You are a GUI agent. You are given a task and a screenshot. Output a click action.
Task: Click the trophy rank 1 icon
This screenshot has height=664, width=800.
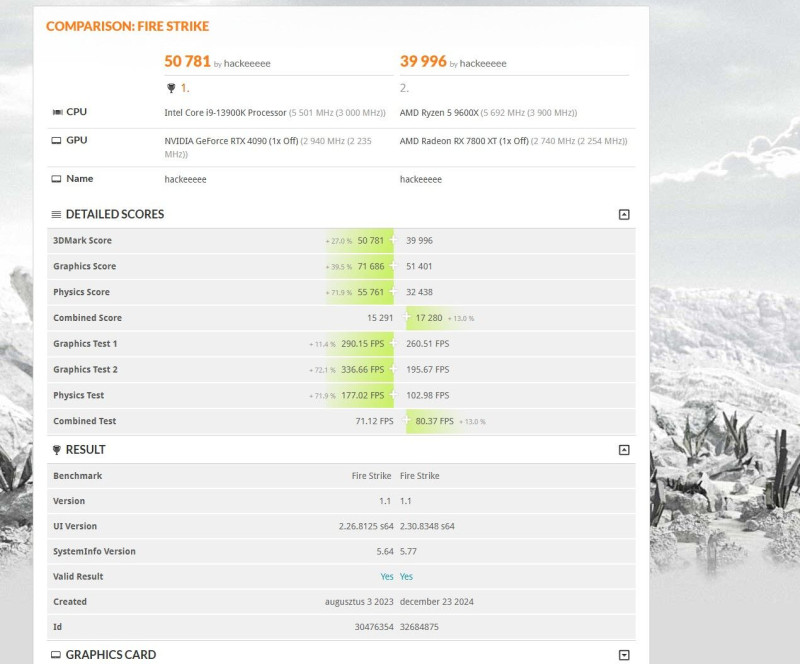pos(171,88)
